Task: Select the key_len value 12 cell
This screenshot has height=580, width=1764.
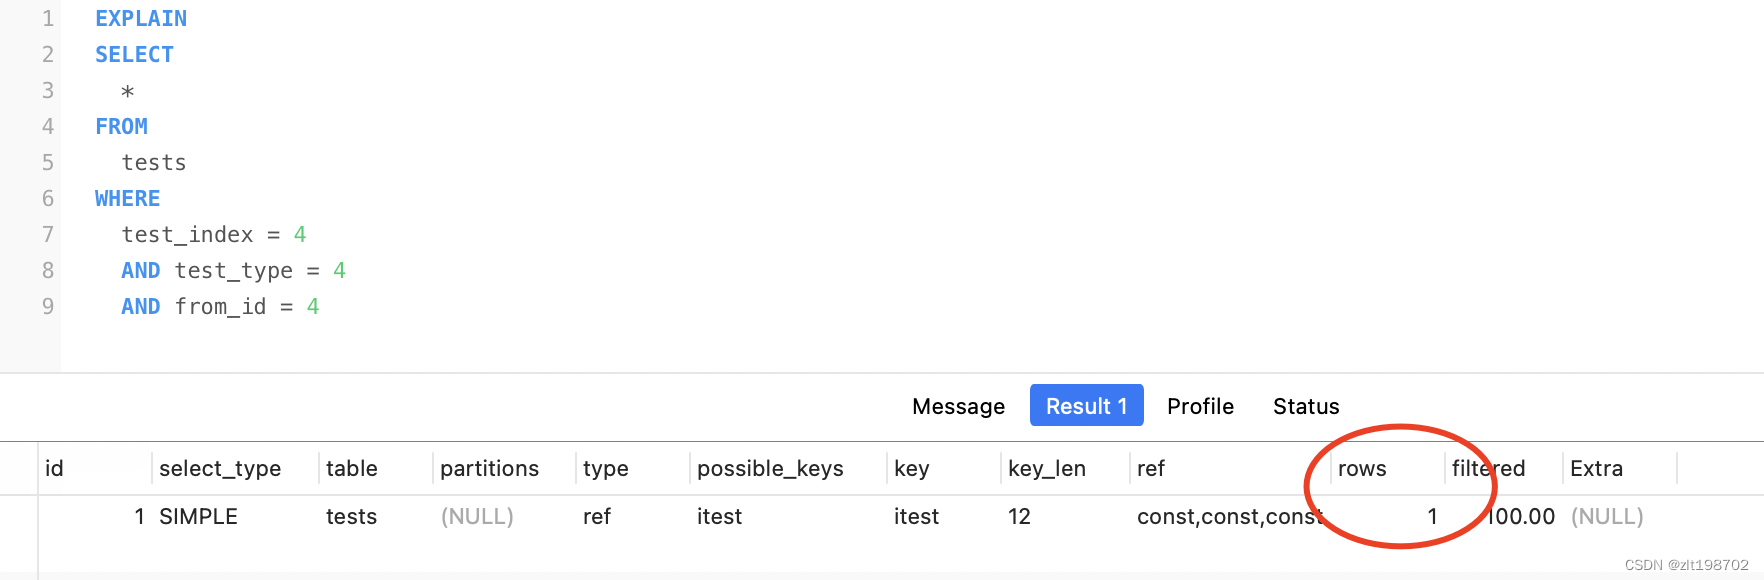Action: point(1019,516)
